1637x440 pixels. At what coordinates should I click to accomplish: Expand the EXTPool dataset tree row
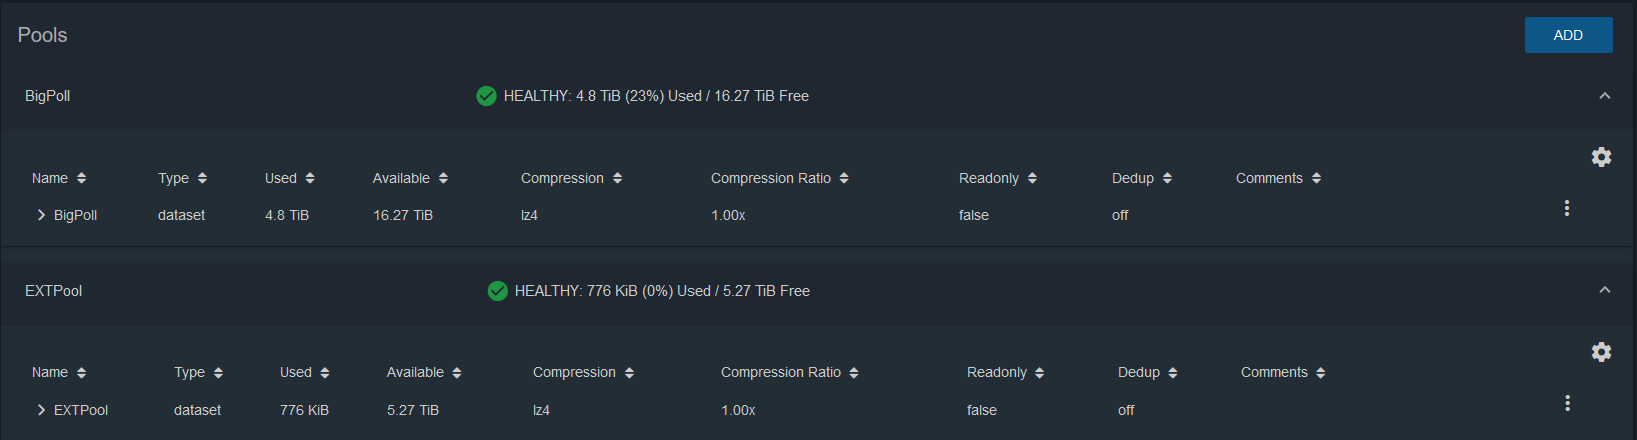click(x=41, y=410)
